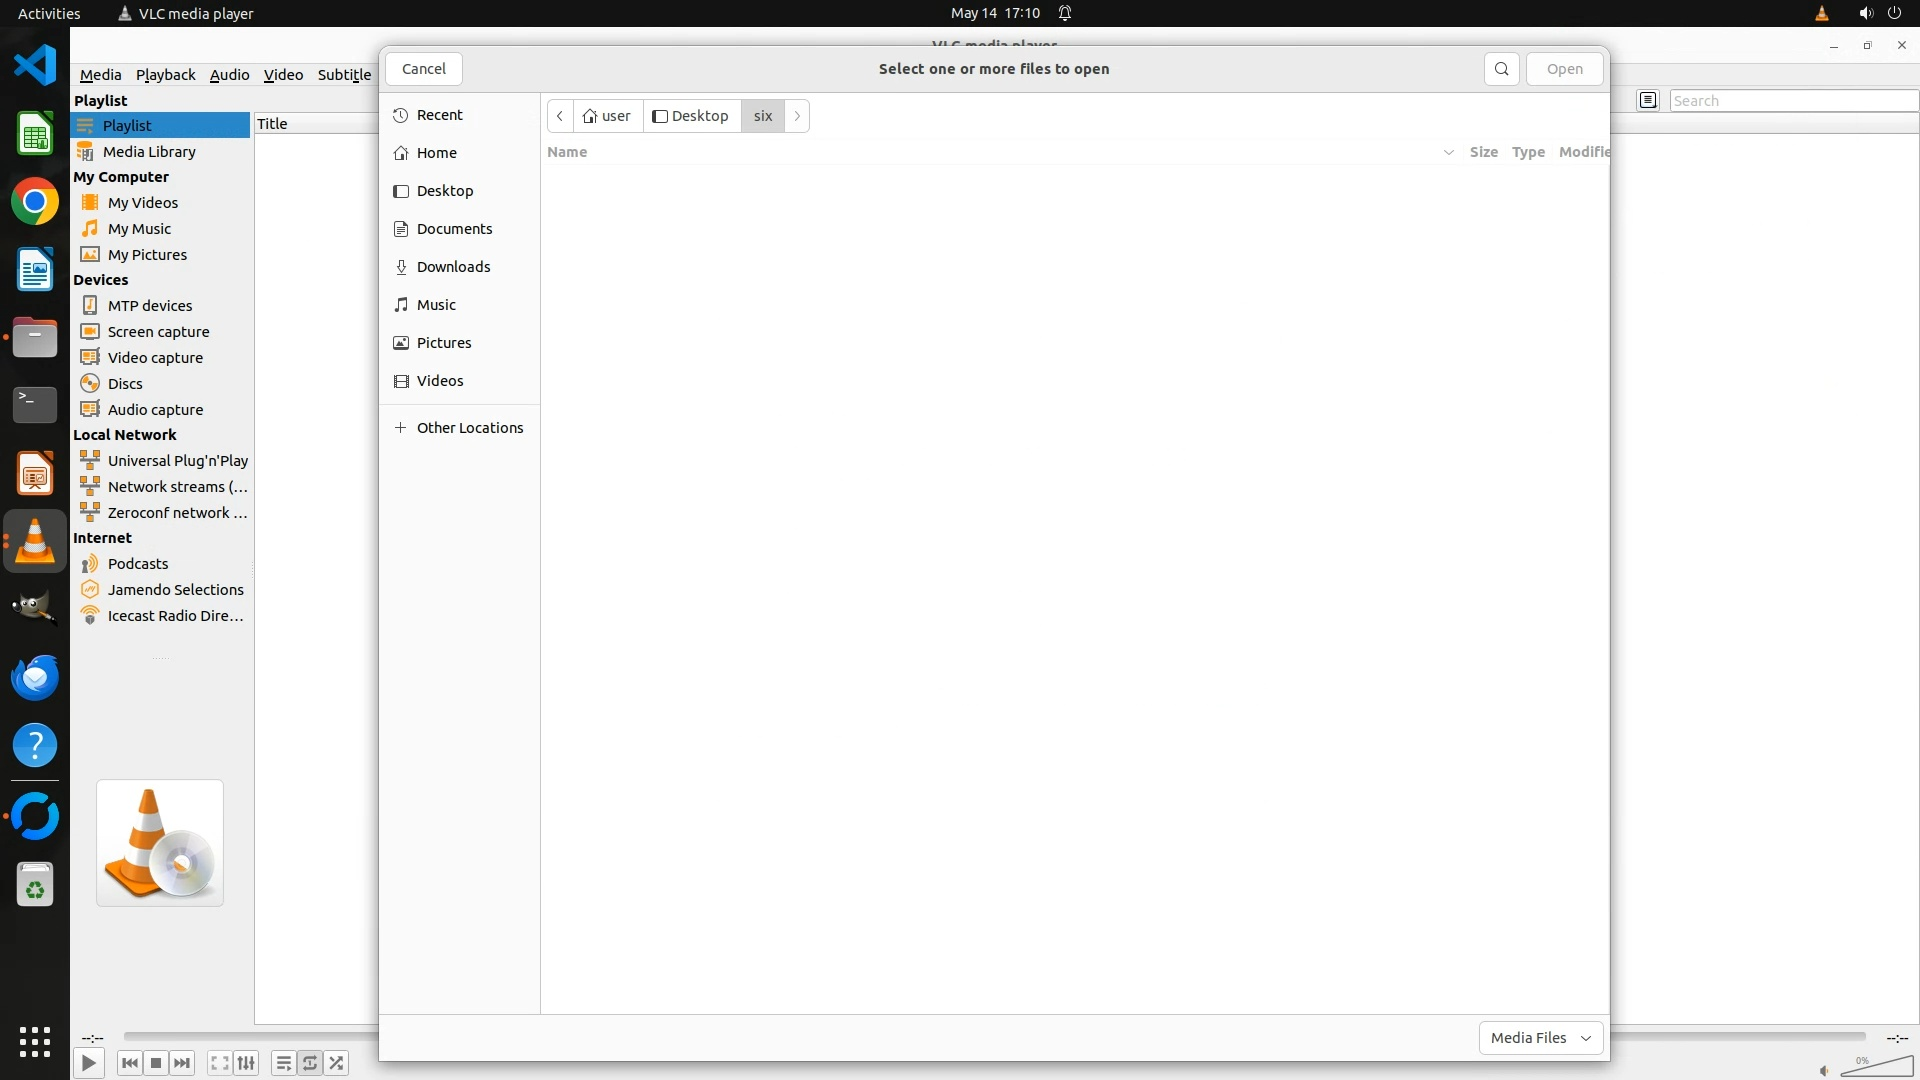The image size is (1920, 1080).
Task: Open the Audio menu
Action: coord(229,75)
